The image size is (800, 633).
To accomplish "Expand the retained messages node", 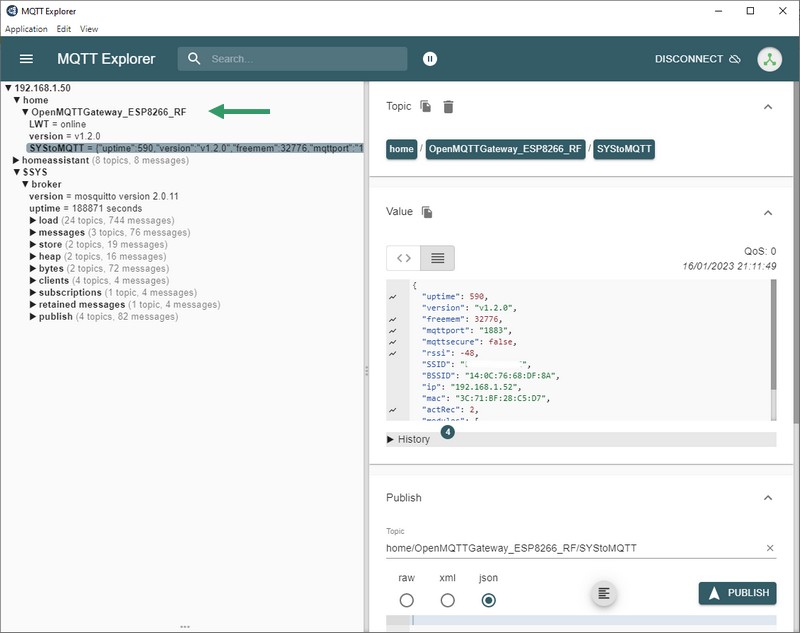I will point(33,305).
